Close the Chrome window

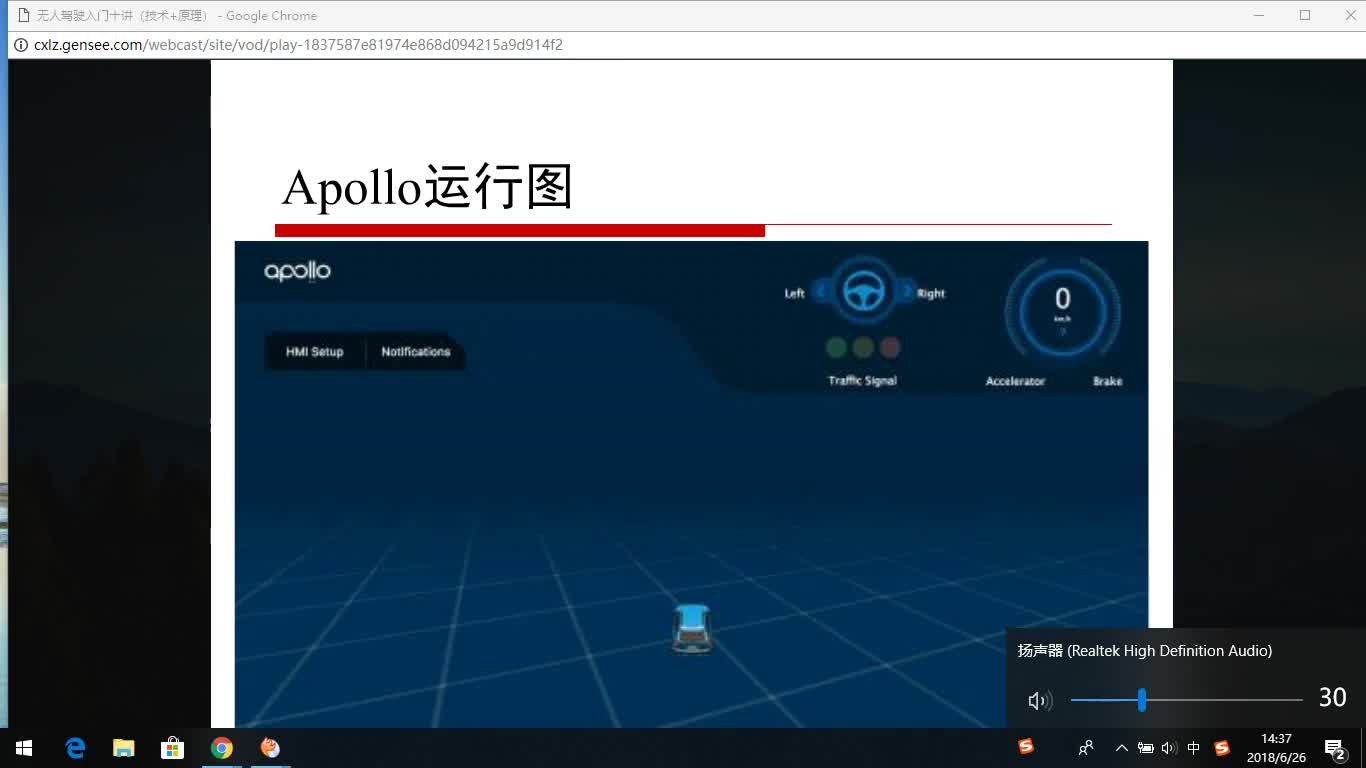[x=1350, y=15]
